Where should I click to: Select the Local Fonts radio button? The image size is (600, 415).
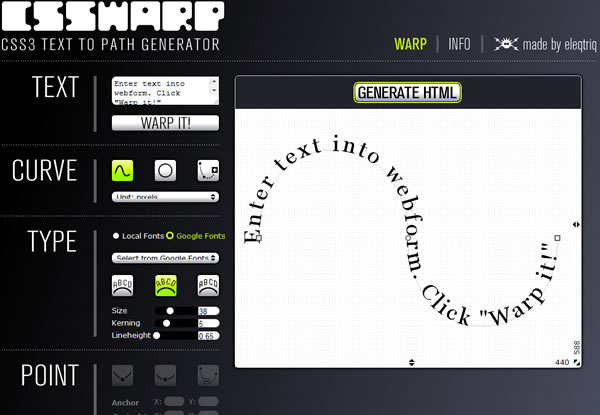(x=116, y=236)
